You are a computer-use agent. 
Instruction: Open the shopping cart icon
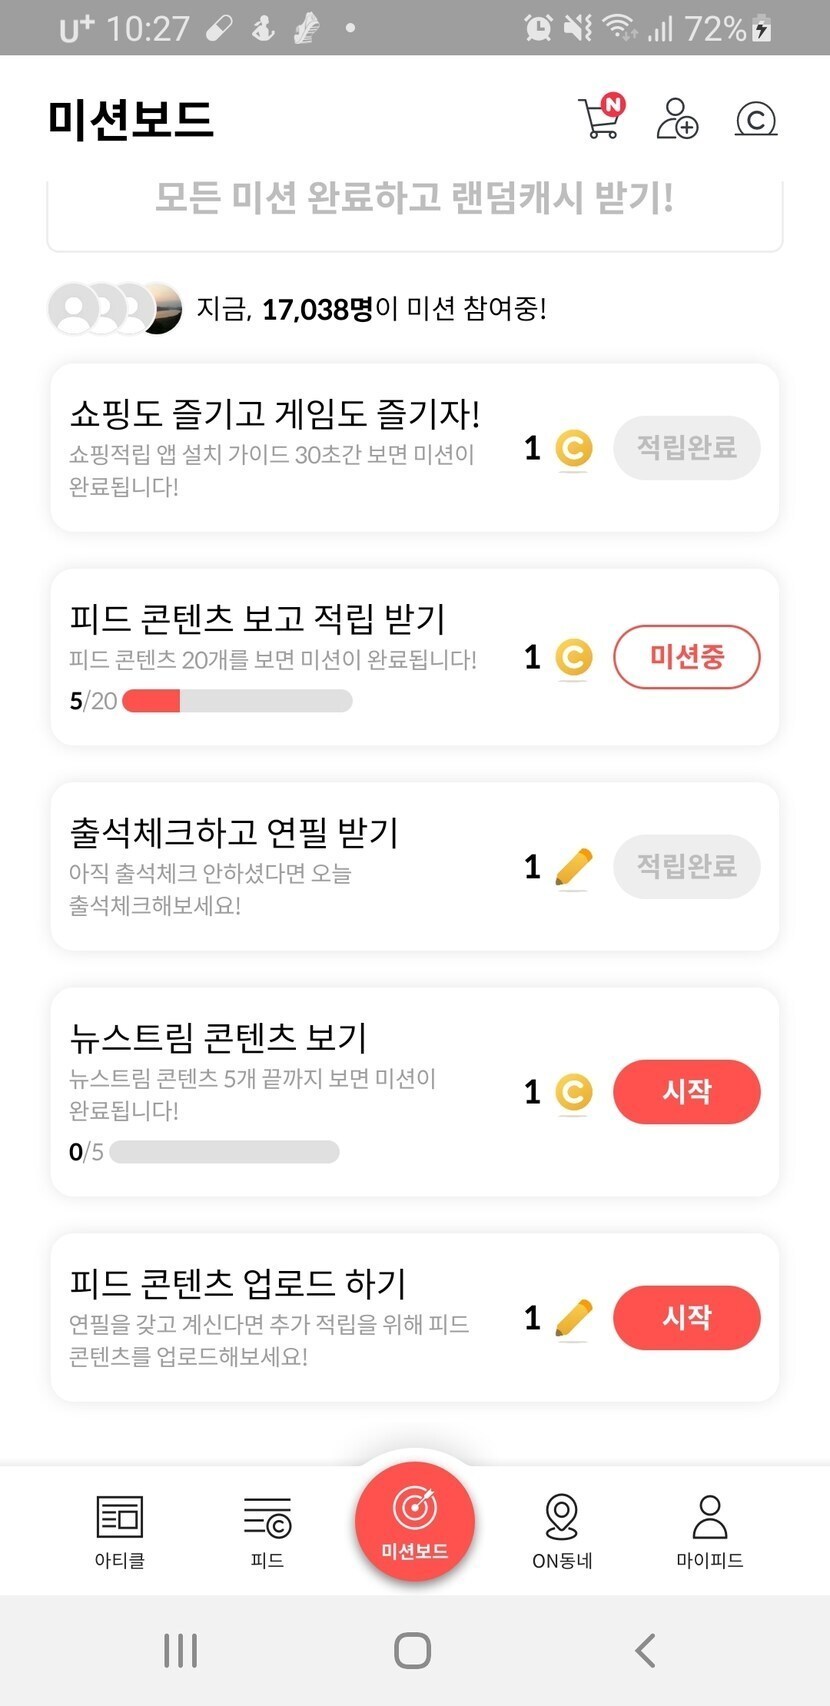point(600,118)
